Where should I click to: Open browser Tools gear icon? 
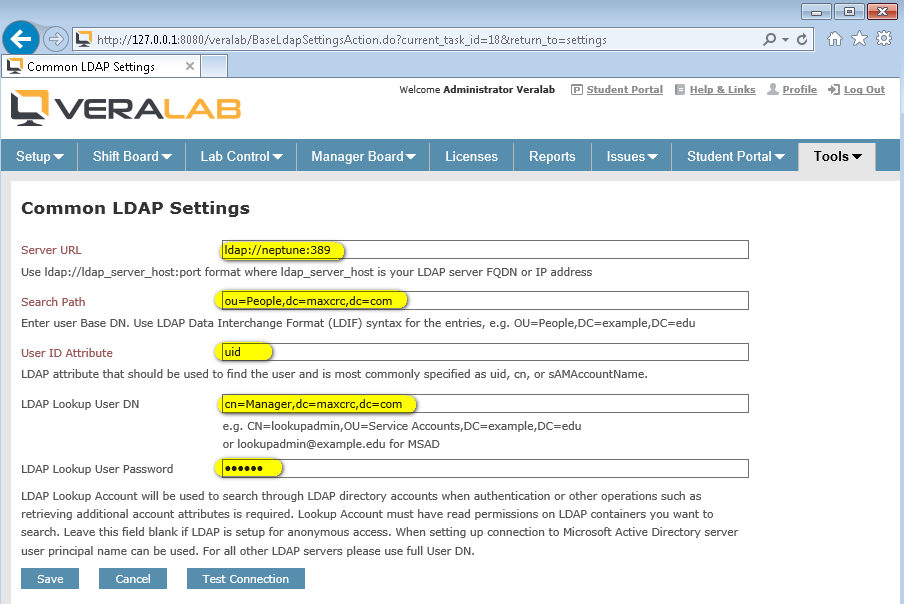click(884, 39)
